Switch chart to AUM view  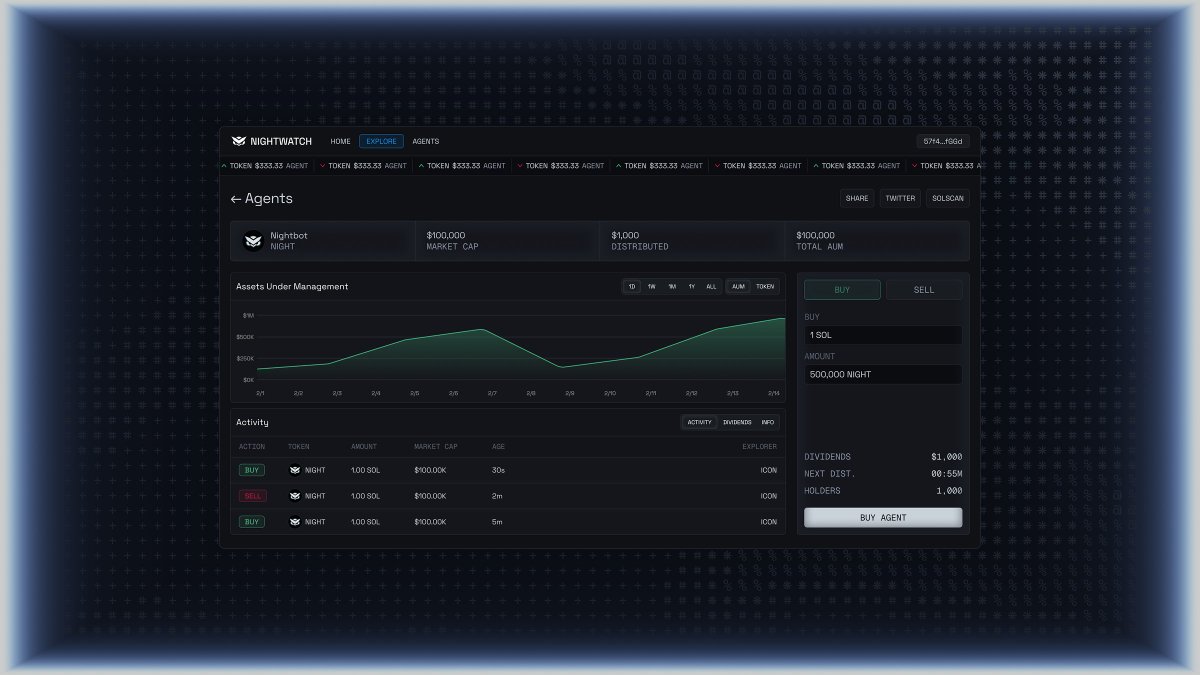click(738, 287)
